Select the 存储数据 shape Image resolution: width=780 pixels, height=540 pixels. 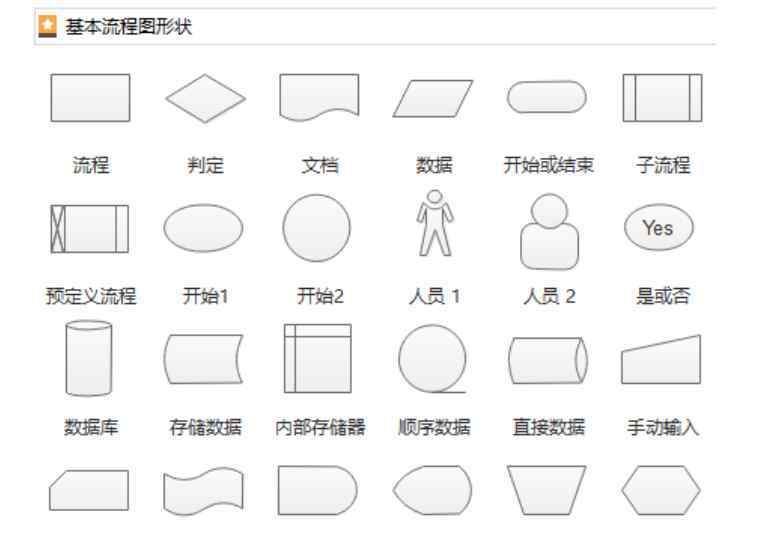point(203,359)
